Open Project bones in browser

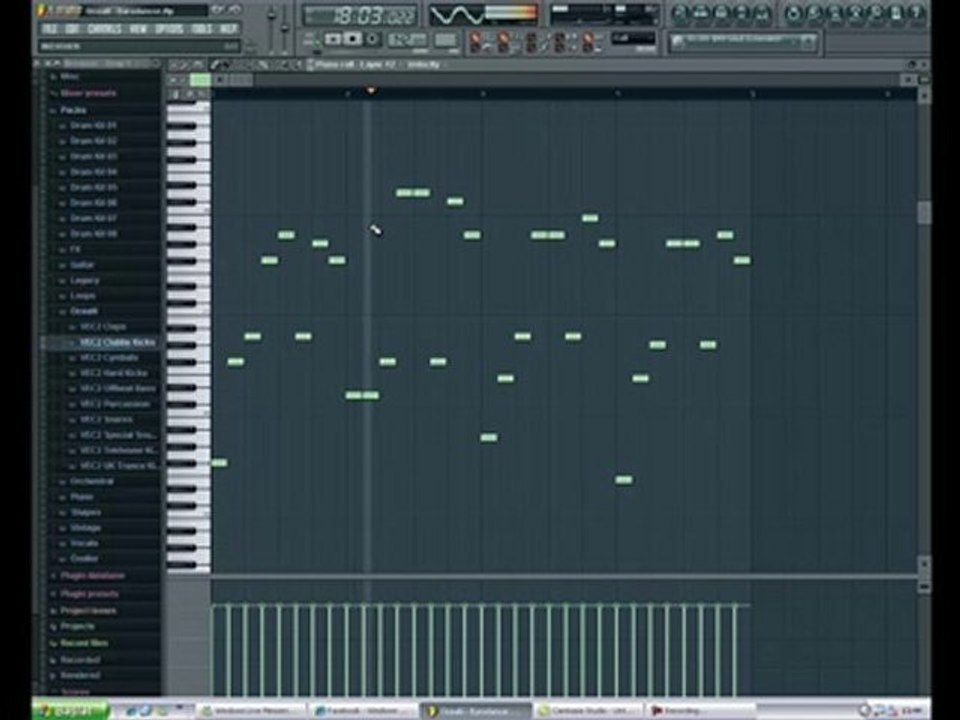pos(88,610)
